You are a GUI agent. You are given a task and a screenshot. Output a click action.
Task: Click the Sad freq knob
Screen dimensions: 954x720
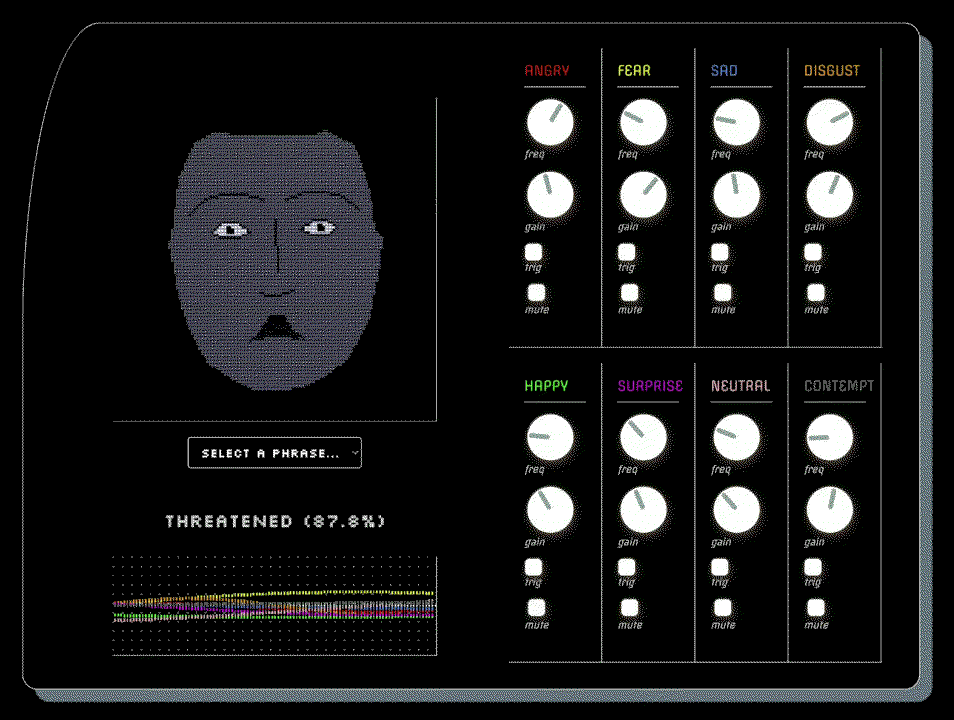[736, 122]
